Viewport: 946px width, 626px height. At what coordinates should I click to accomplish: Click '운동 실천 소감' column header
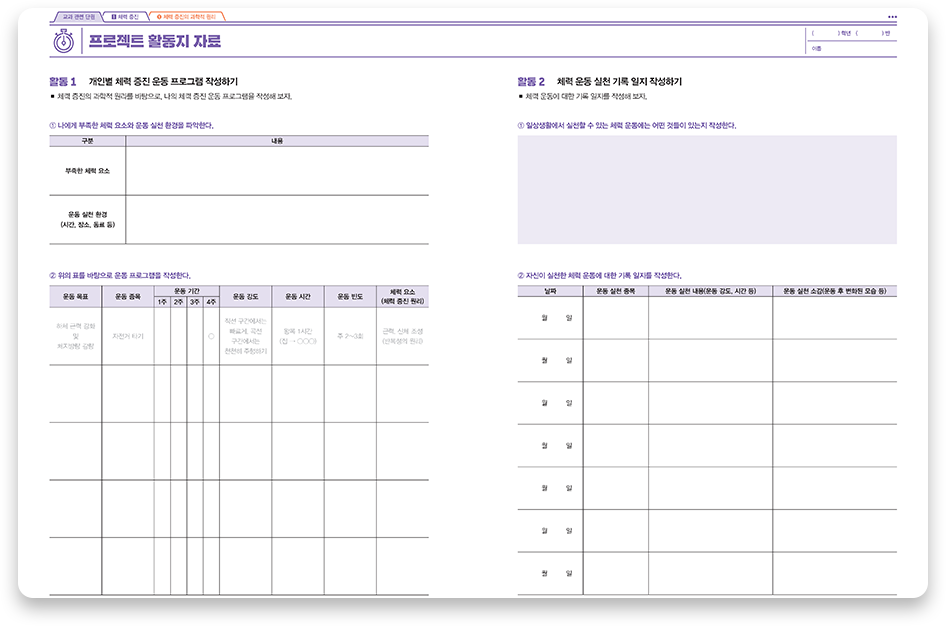click(x=835, y=291)
